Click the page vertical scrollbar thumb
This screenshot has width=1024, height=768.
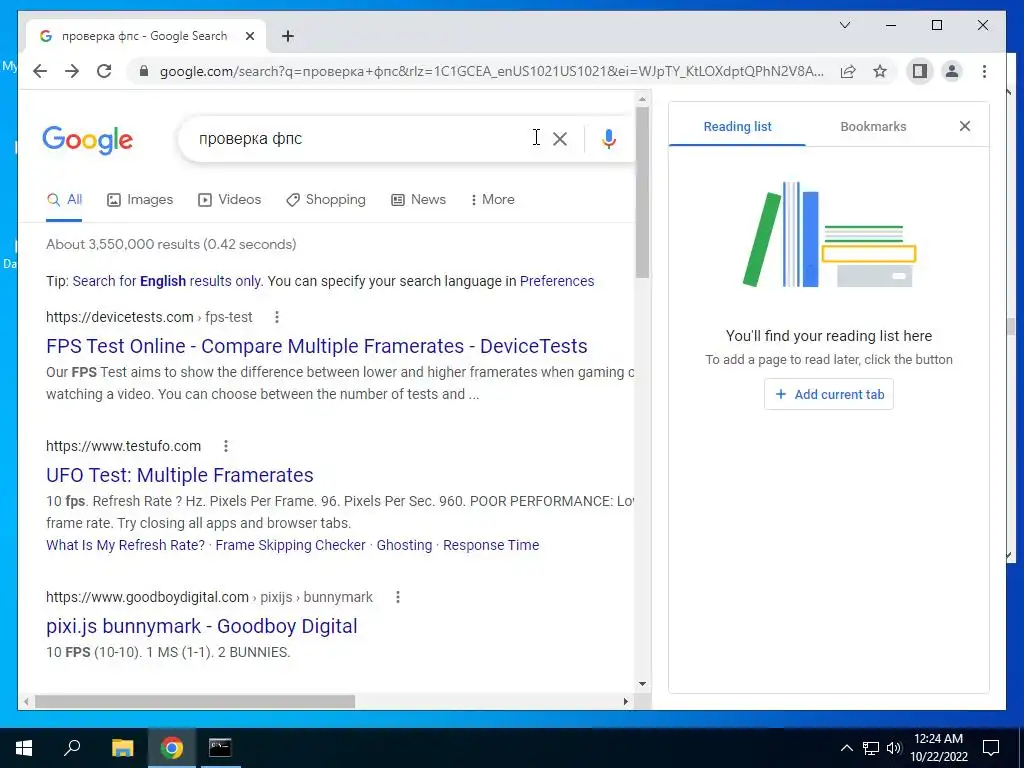[643, 193]
